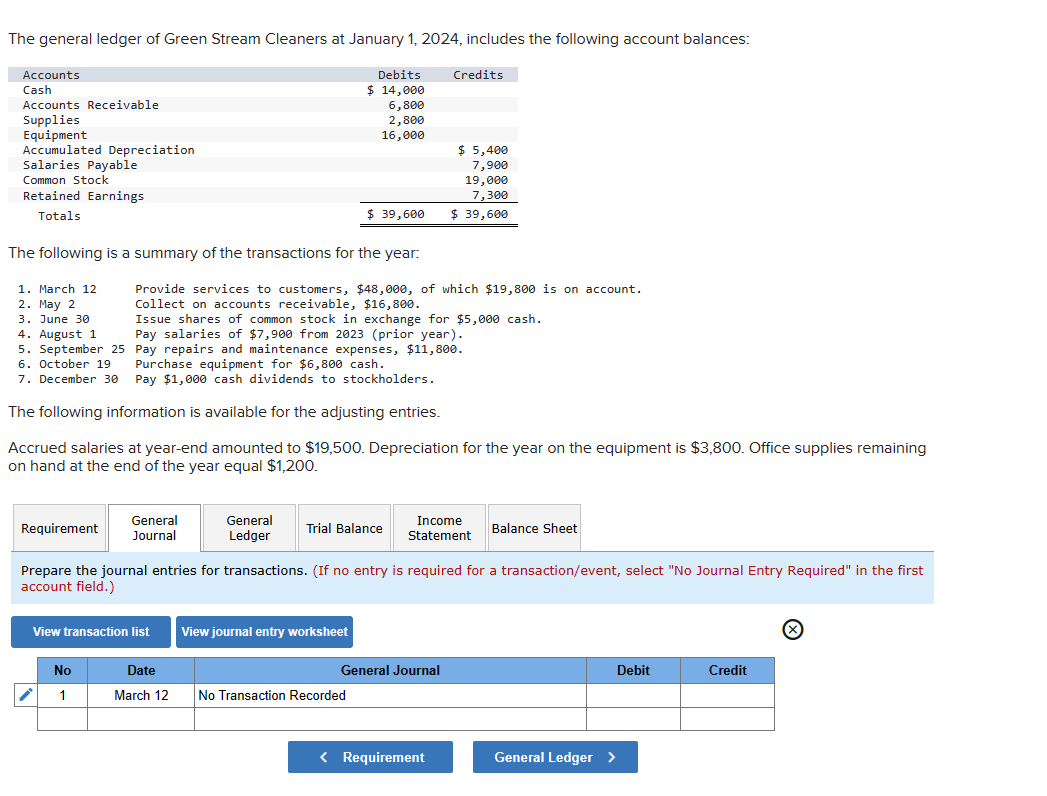Close the journal list with the circled X

click(x=793, y=630)
